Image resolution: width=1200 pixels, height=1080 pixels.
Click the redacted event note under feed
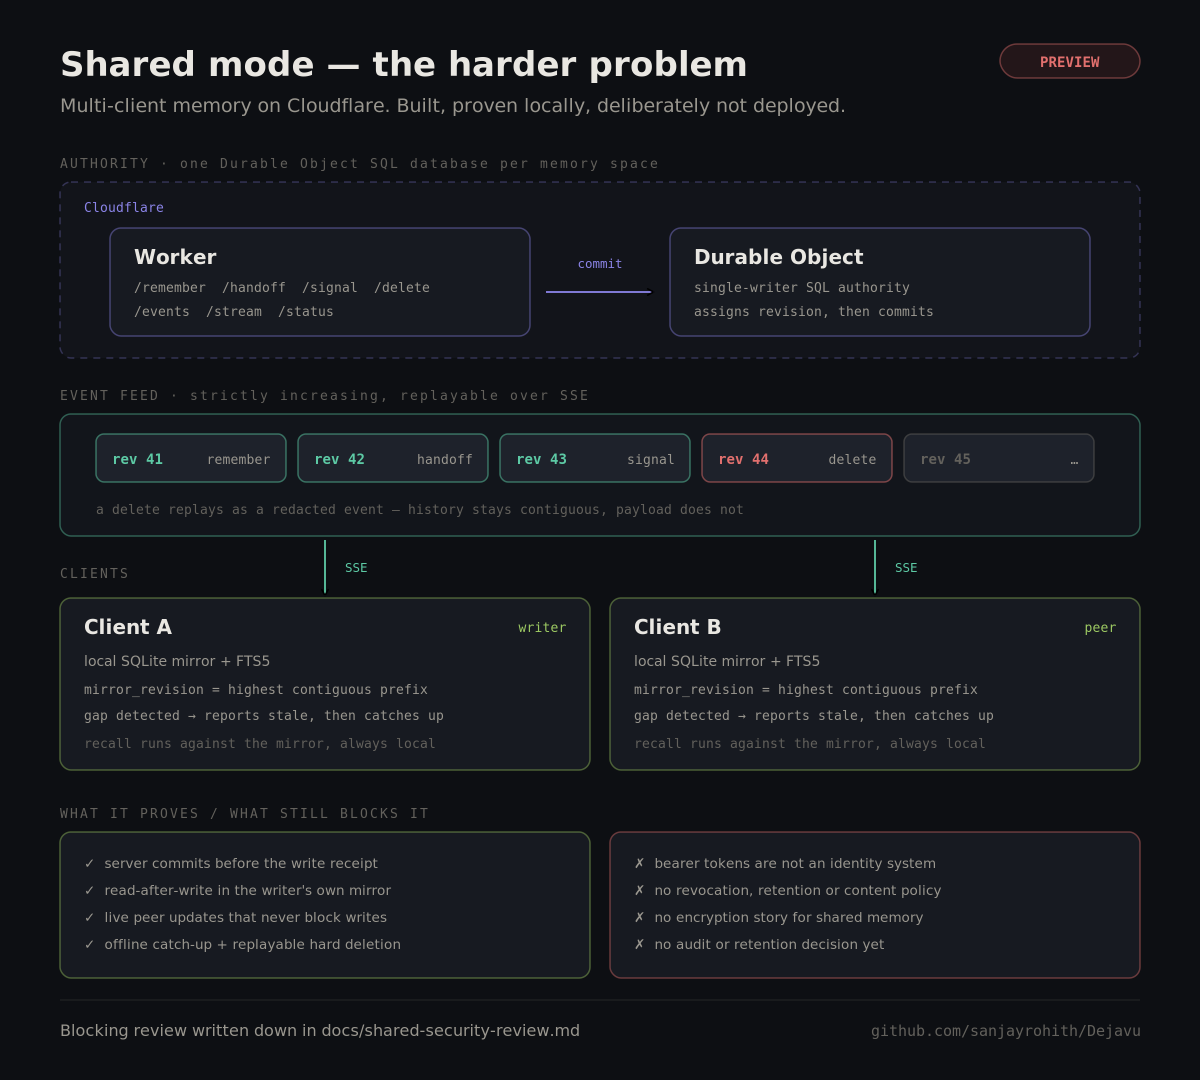tap(420, 510)
